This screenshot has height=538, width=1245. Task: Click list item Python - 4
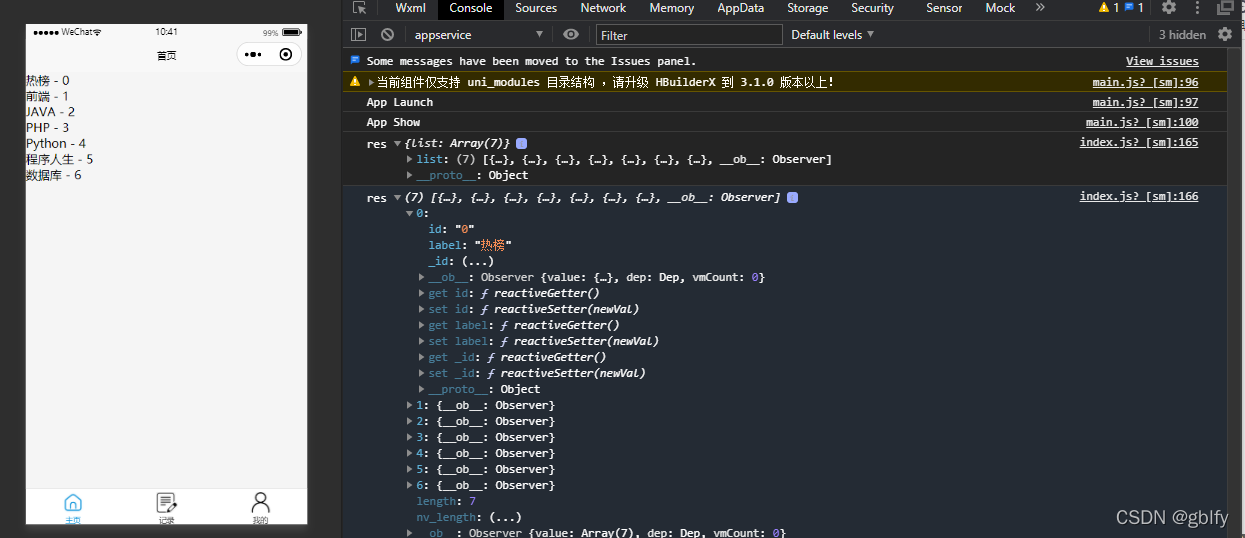click(x=56, y=144)
